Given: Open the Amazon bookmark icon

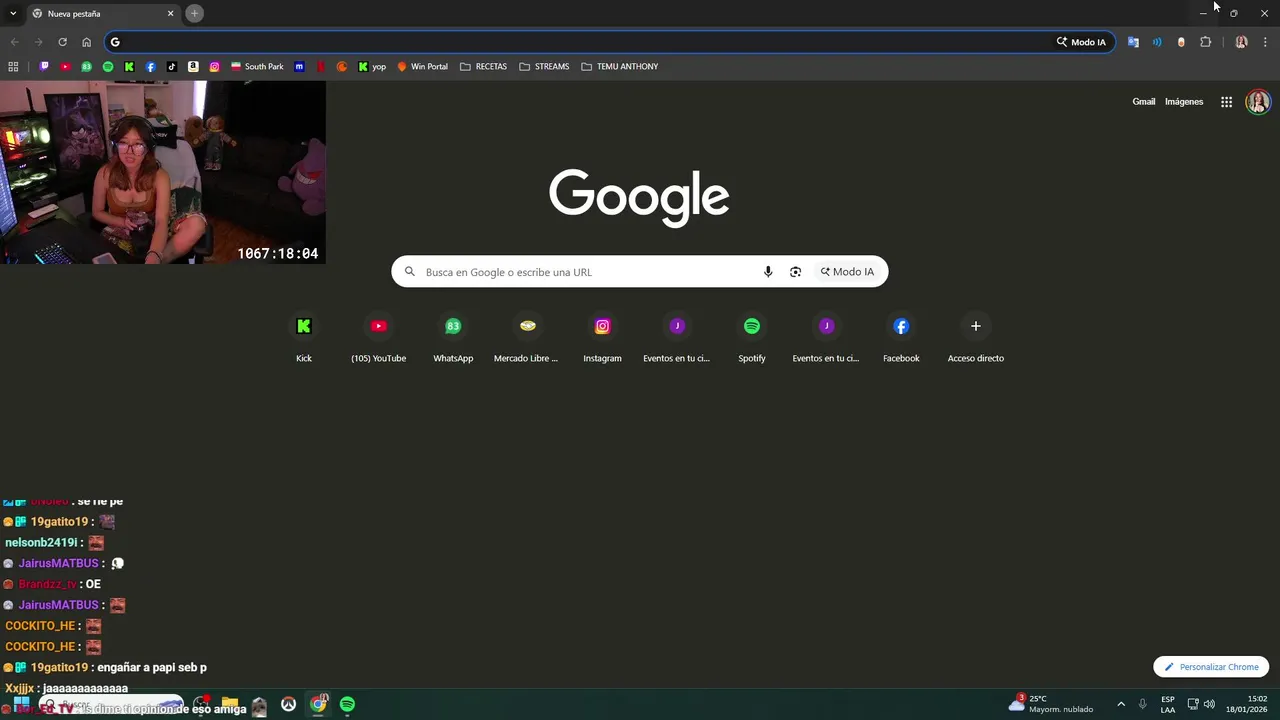Looking at the screenshot, I should click(x=193, y=67).
